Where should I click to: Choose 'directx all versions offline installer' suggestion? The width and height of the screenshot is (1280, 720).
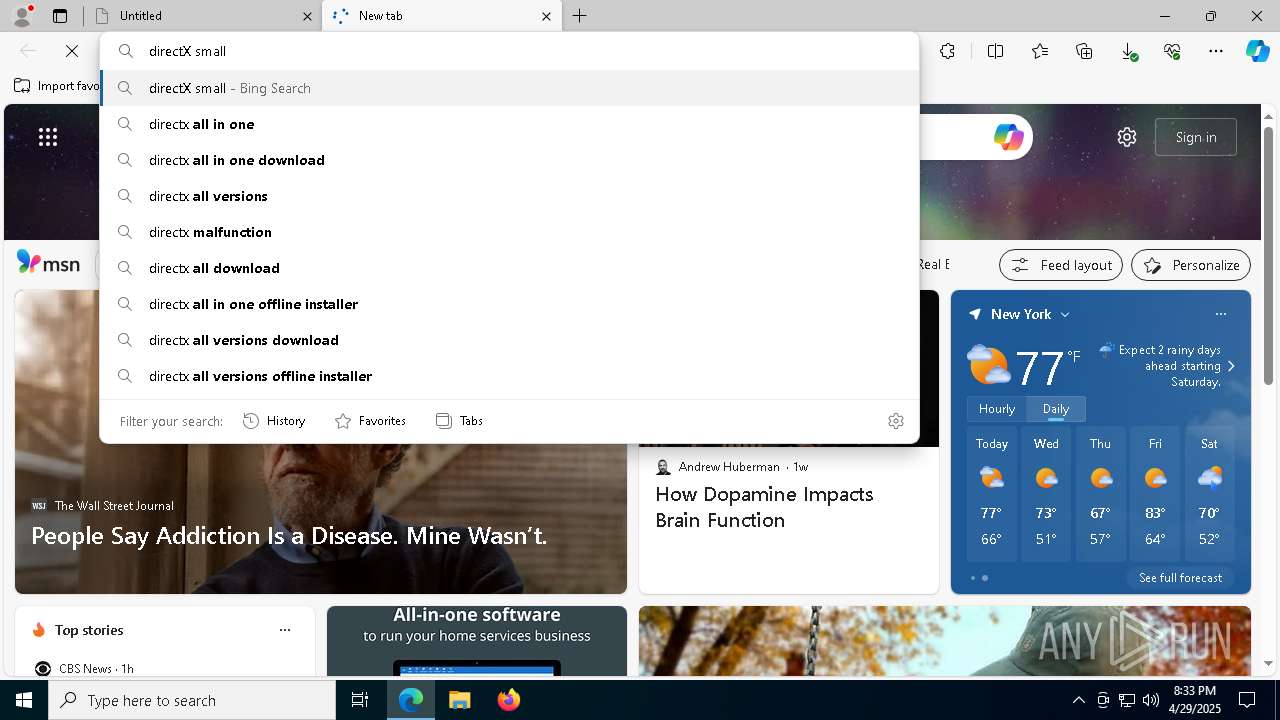pos(509,376)
